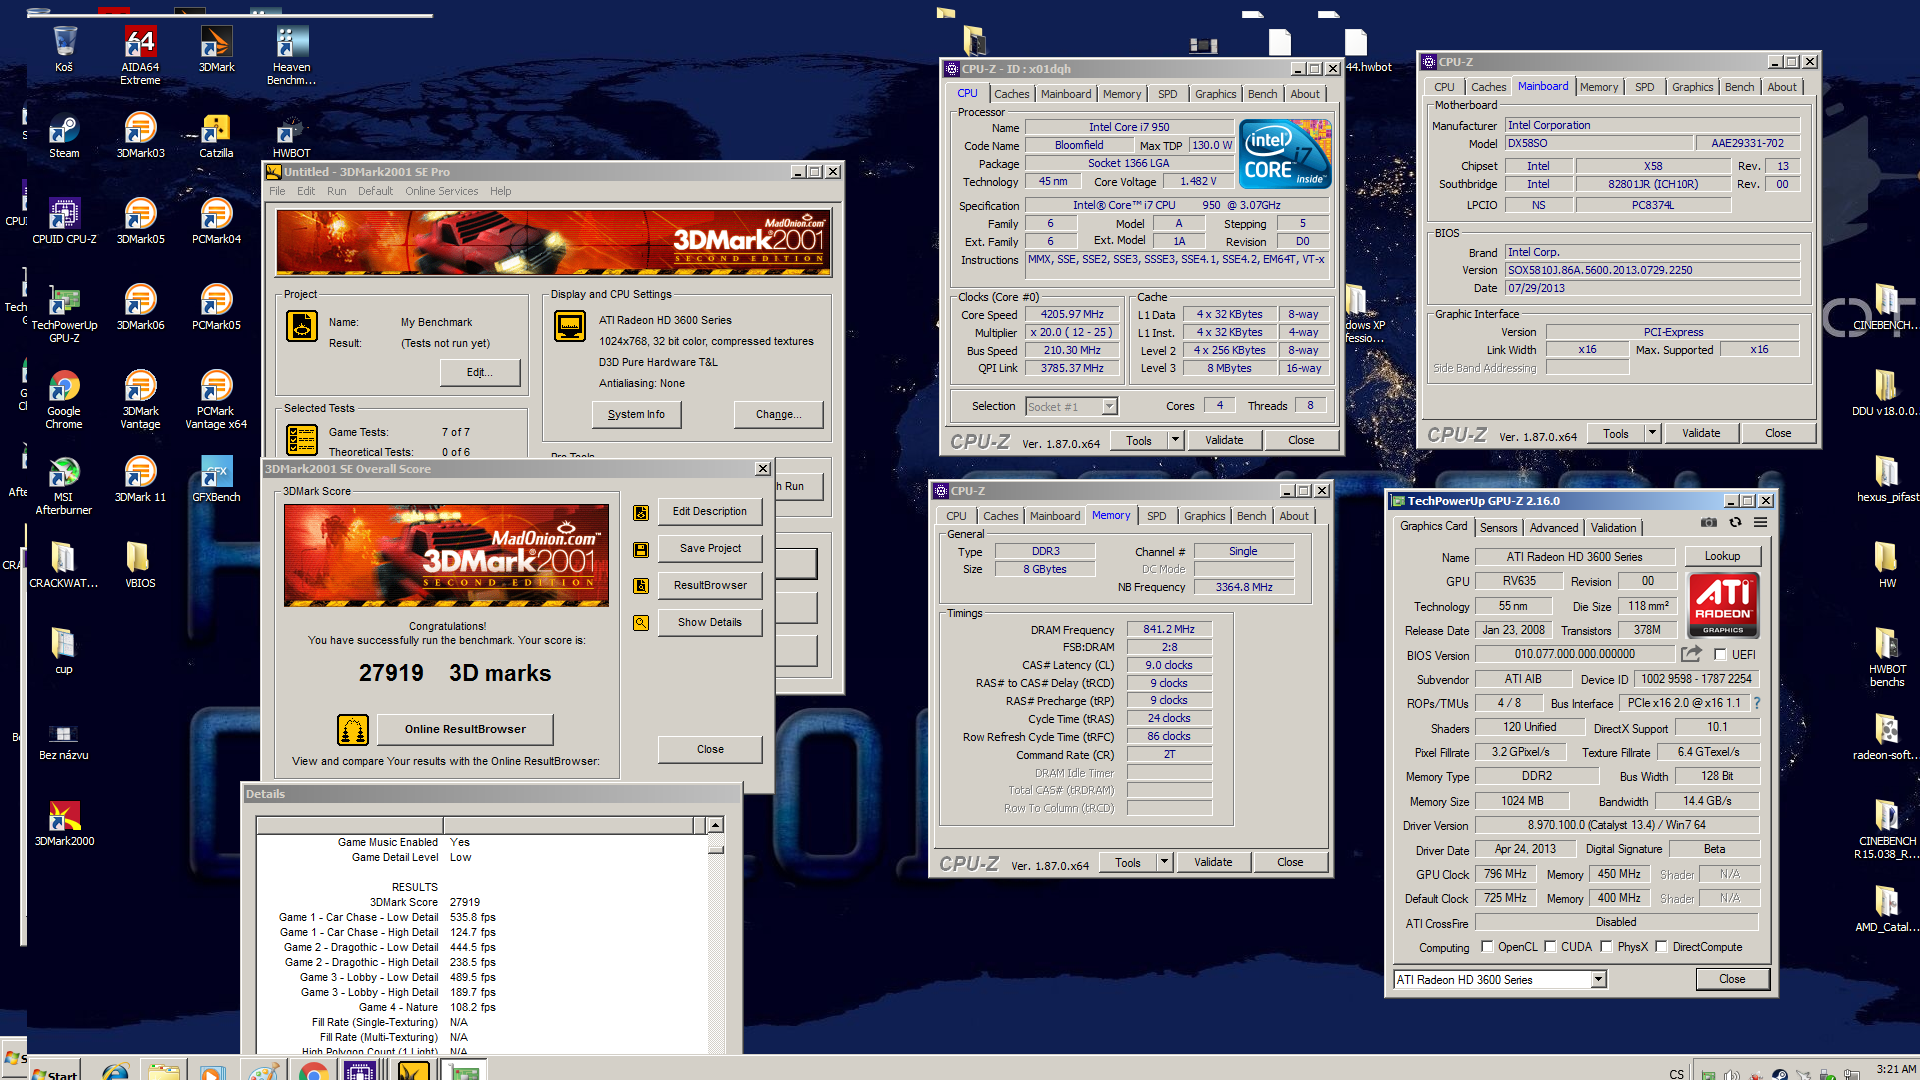Click Close button in GPU-Z
The width and height of the screenshot is (1920, 1080).
(1732, 979)
